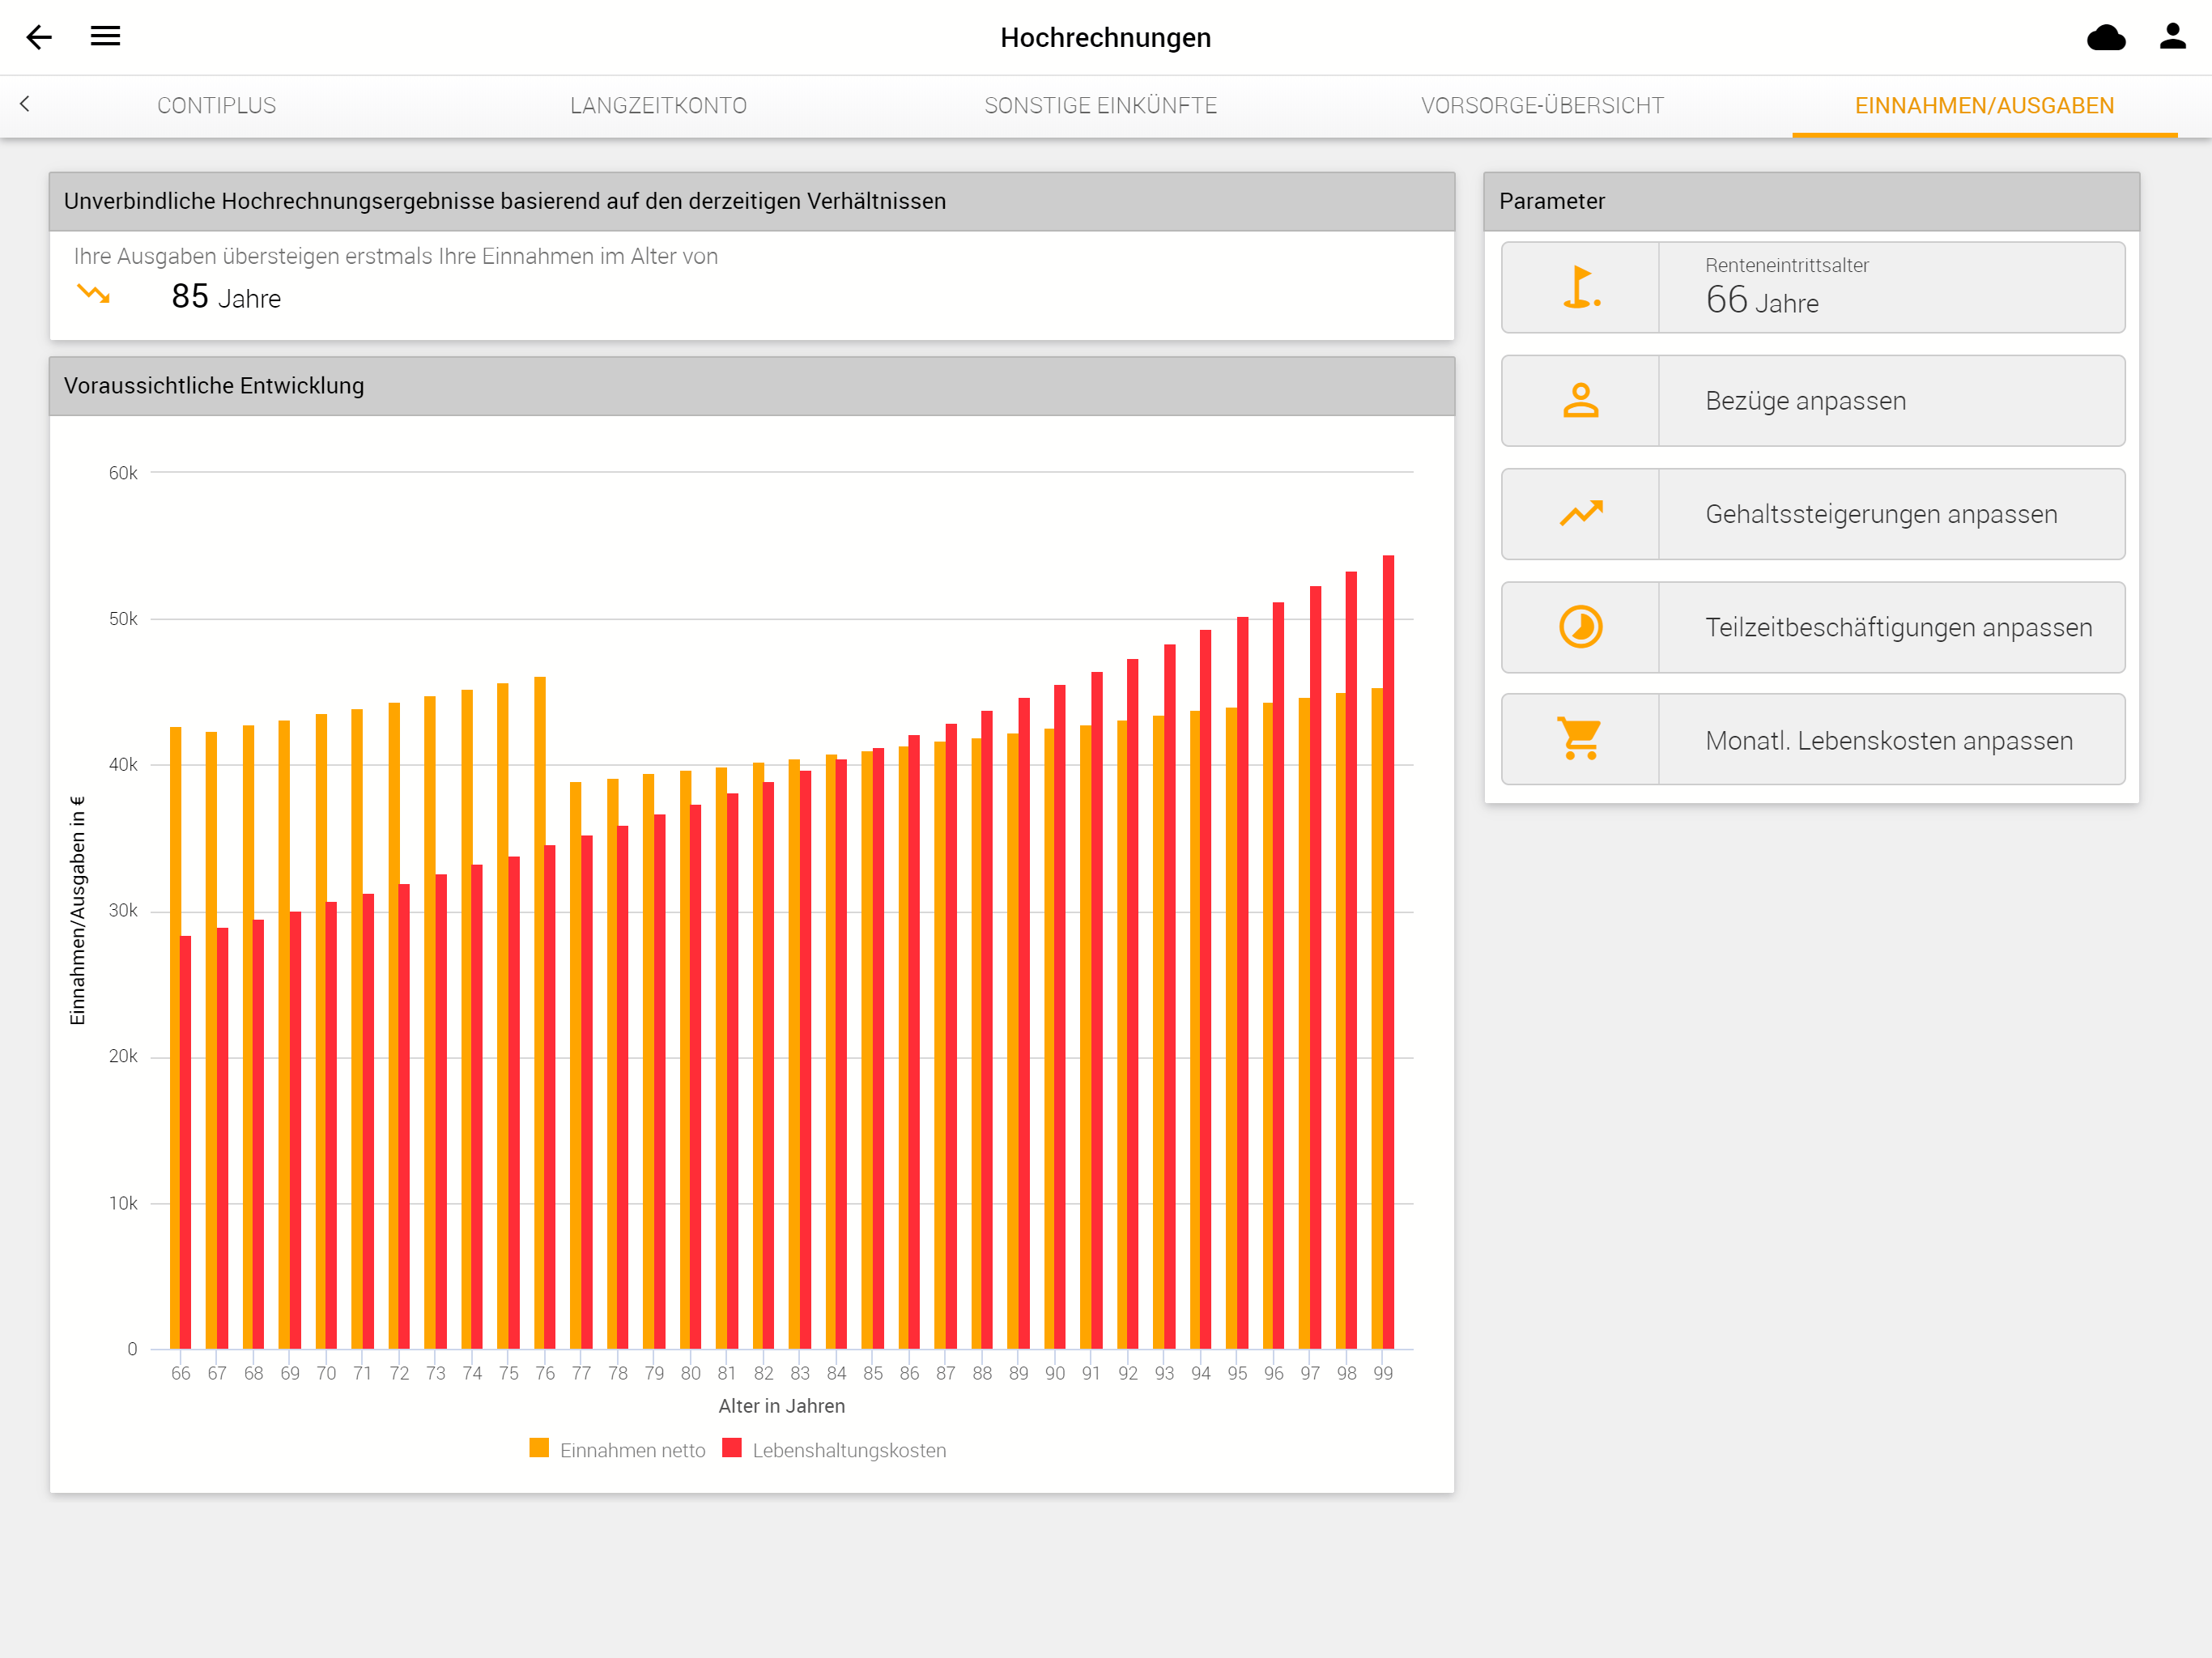This screenshot has height=1658, width=2212.
Task: Switch to the CONTIPLUS tab
Action: click(x=217, y=105)
